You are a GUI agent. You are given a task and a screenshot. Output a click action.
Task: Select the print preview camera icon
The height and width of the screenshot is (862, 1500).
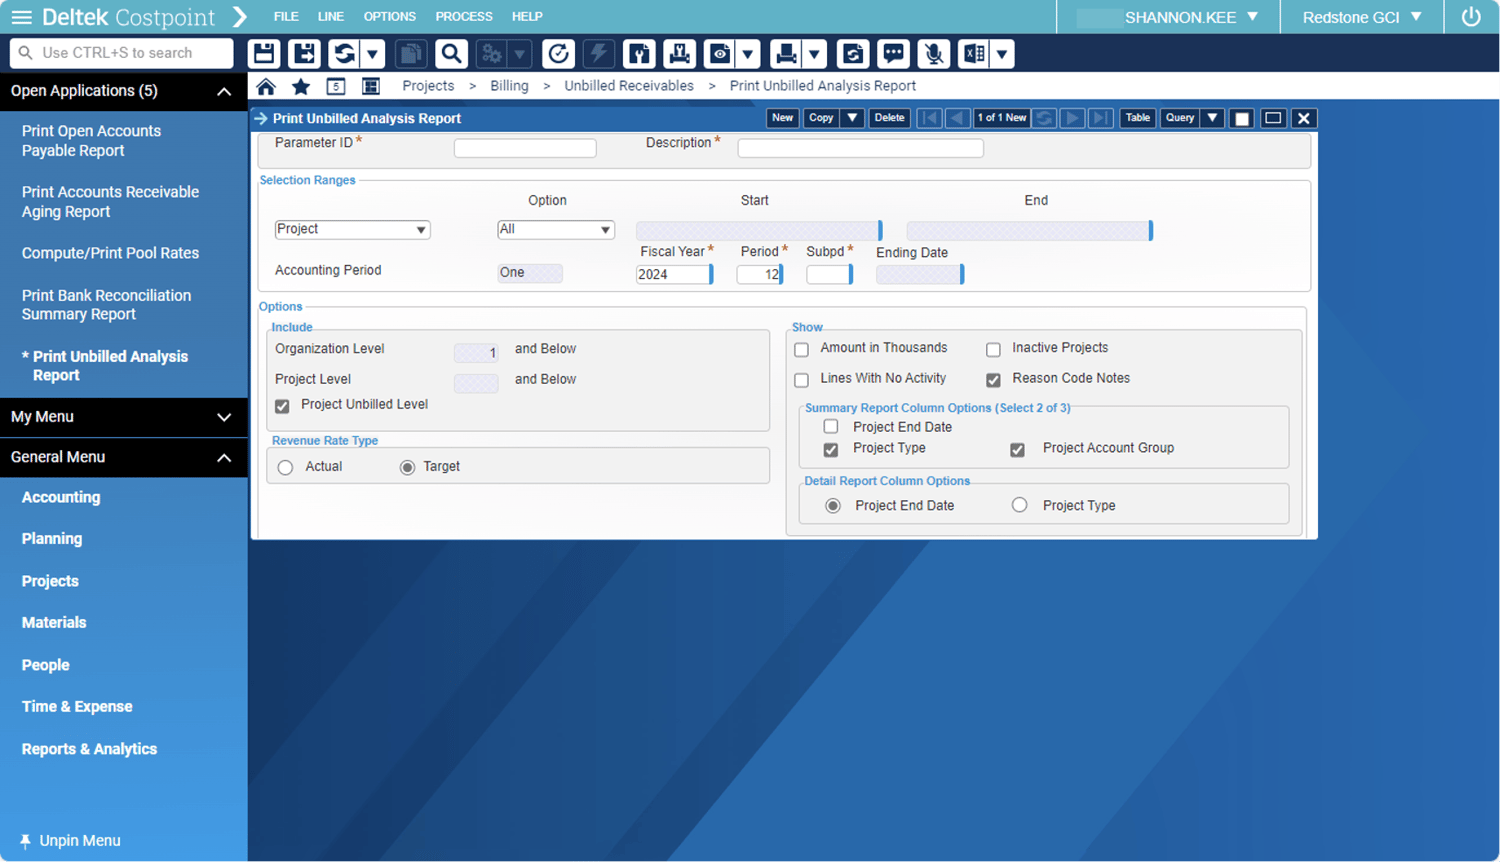click(x=719, y=53)
